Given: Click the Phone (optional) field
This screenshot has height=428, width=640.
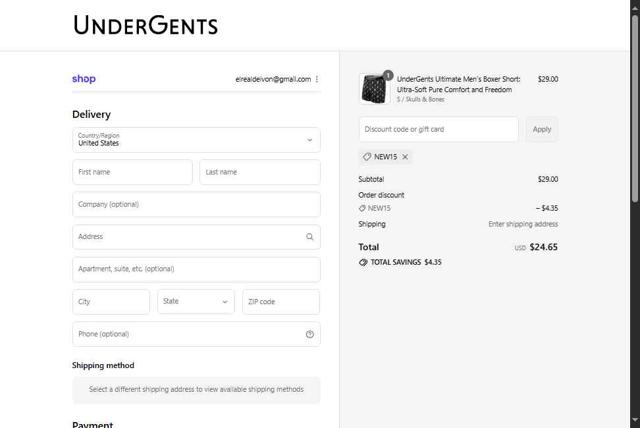Looking at the screenshot, I should pyautogui.click(x=196, y=334).
